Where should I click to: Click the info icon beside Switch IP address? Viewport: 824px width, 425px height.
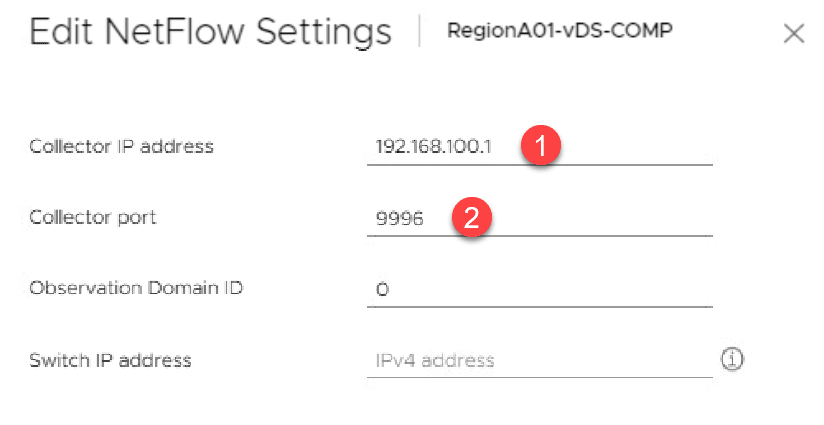click(734, 360)
